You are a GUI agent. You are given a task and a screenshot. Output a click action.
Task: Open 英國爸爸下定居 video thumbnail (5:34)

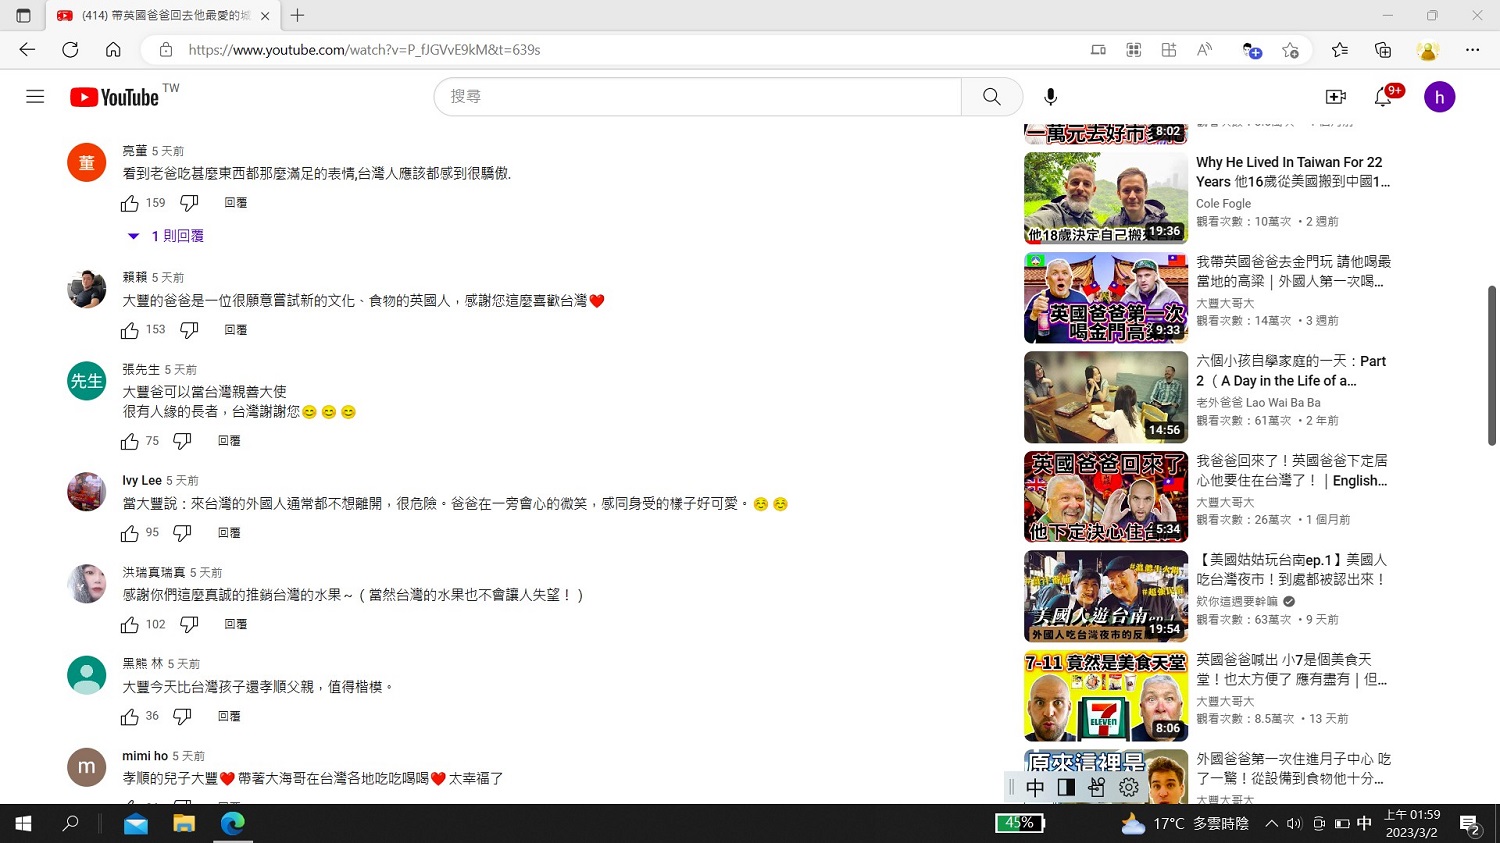(x=1106, y=497)
